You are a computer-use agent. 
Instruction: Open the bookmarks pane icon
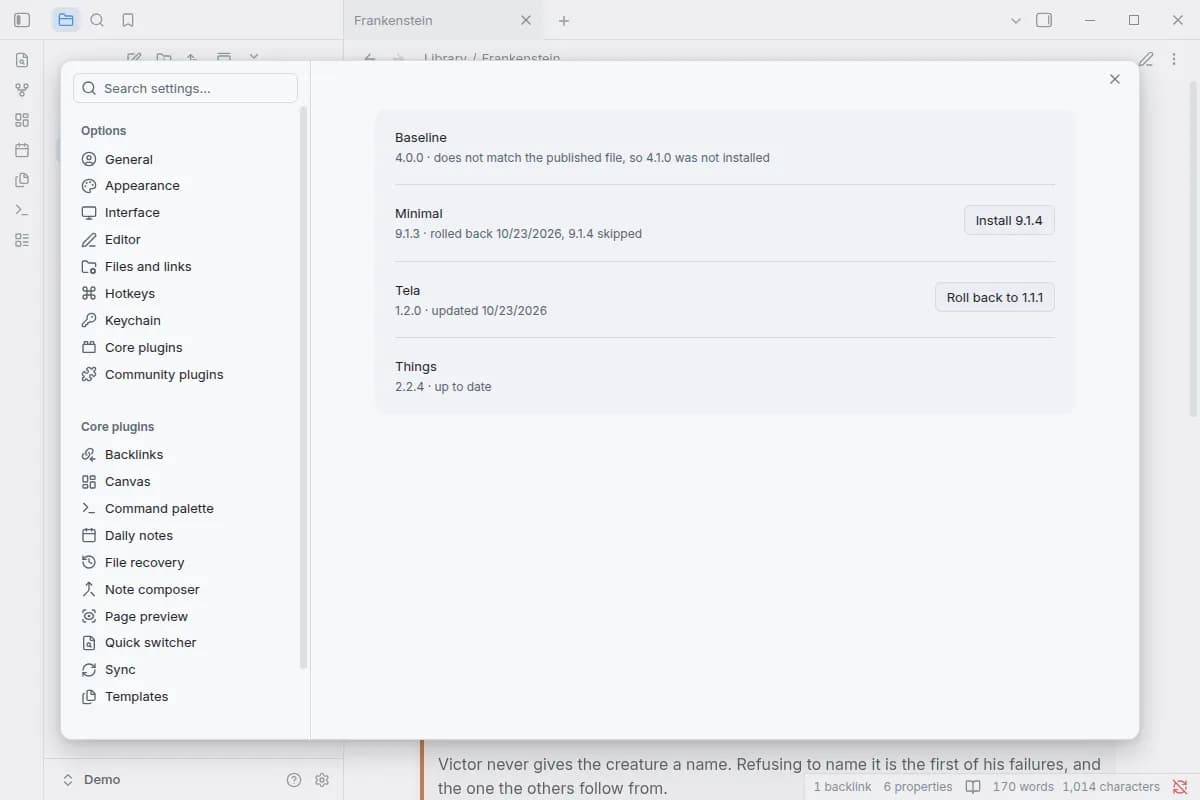coord(128,20)
